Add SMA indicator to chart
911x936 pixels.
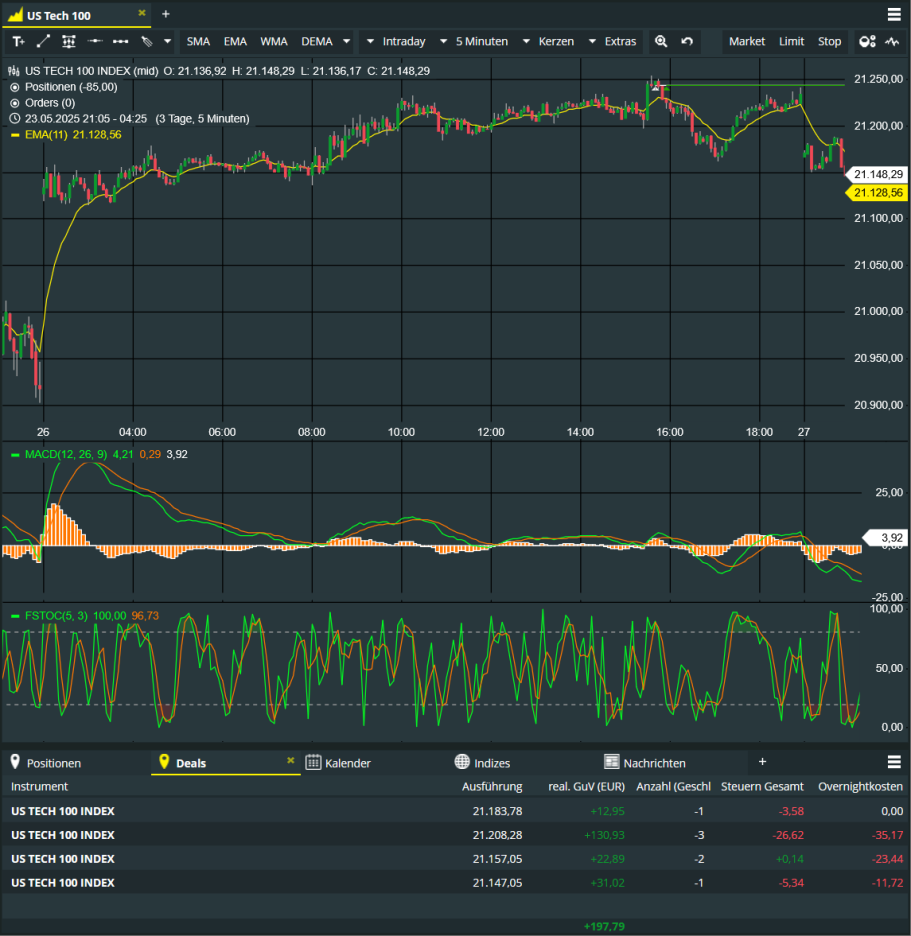198,41
